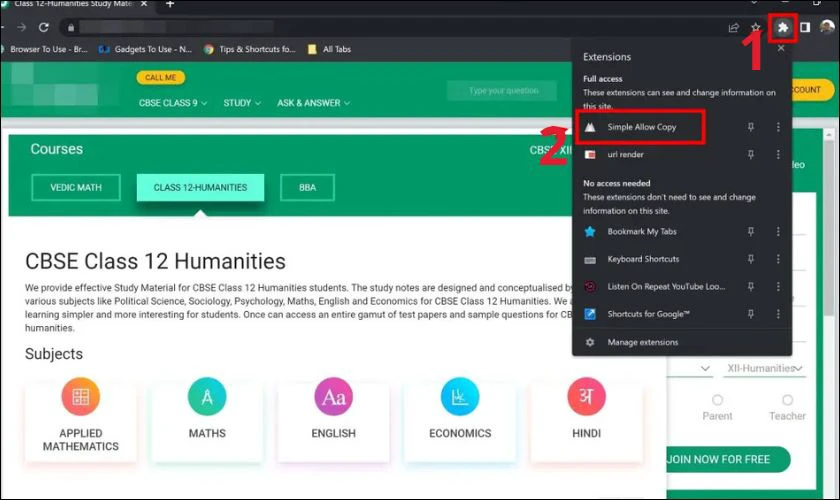Open Gadgets To Use bookmark

[146, 49]
